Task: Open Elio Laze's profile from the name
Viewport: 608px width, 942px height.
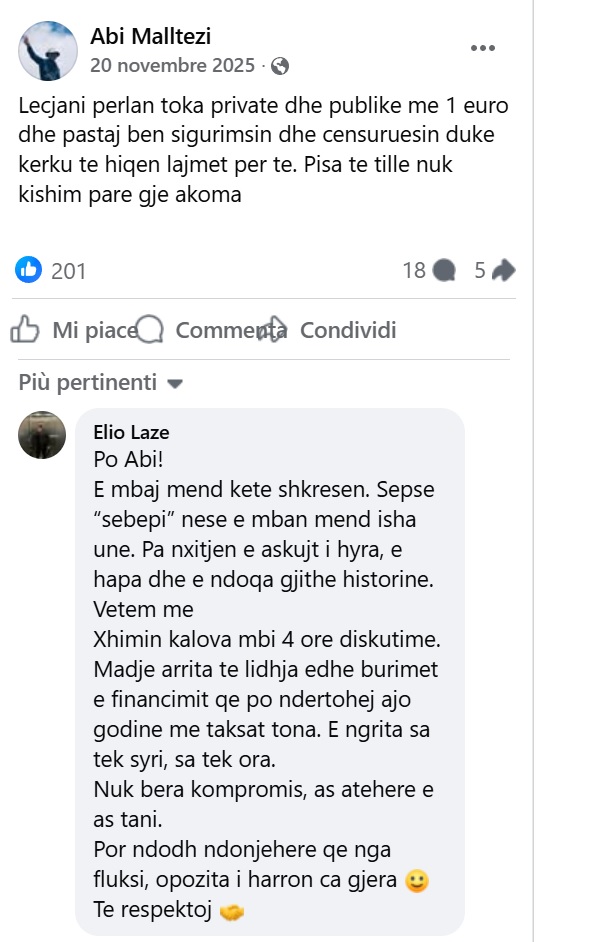Action: (x=131, y=432)
